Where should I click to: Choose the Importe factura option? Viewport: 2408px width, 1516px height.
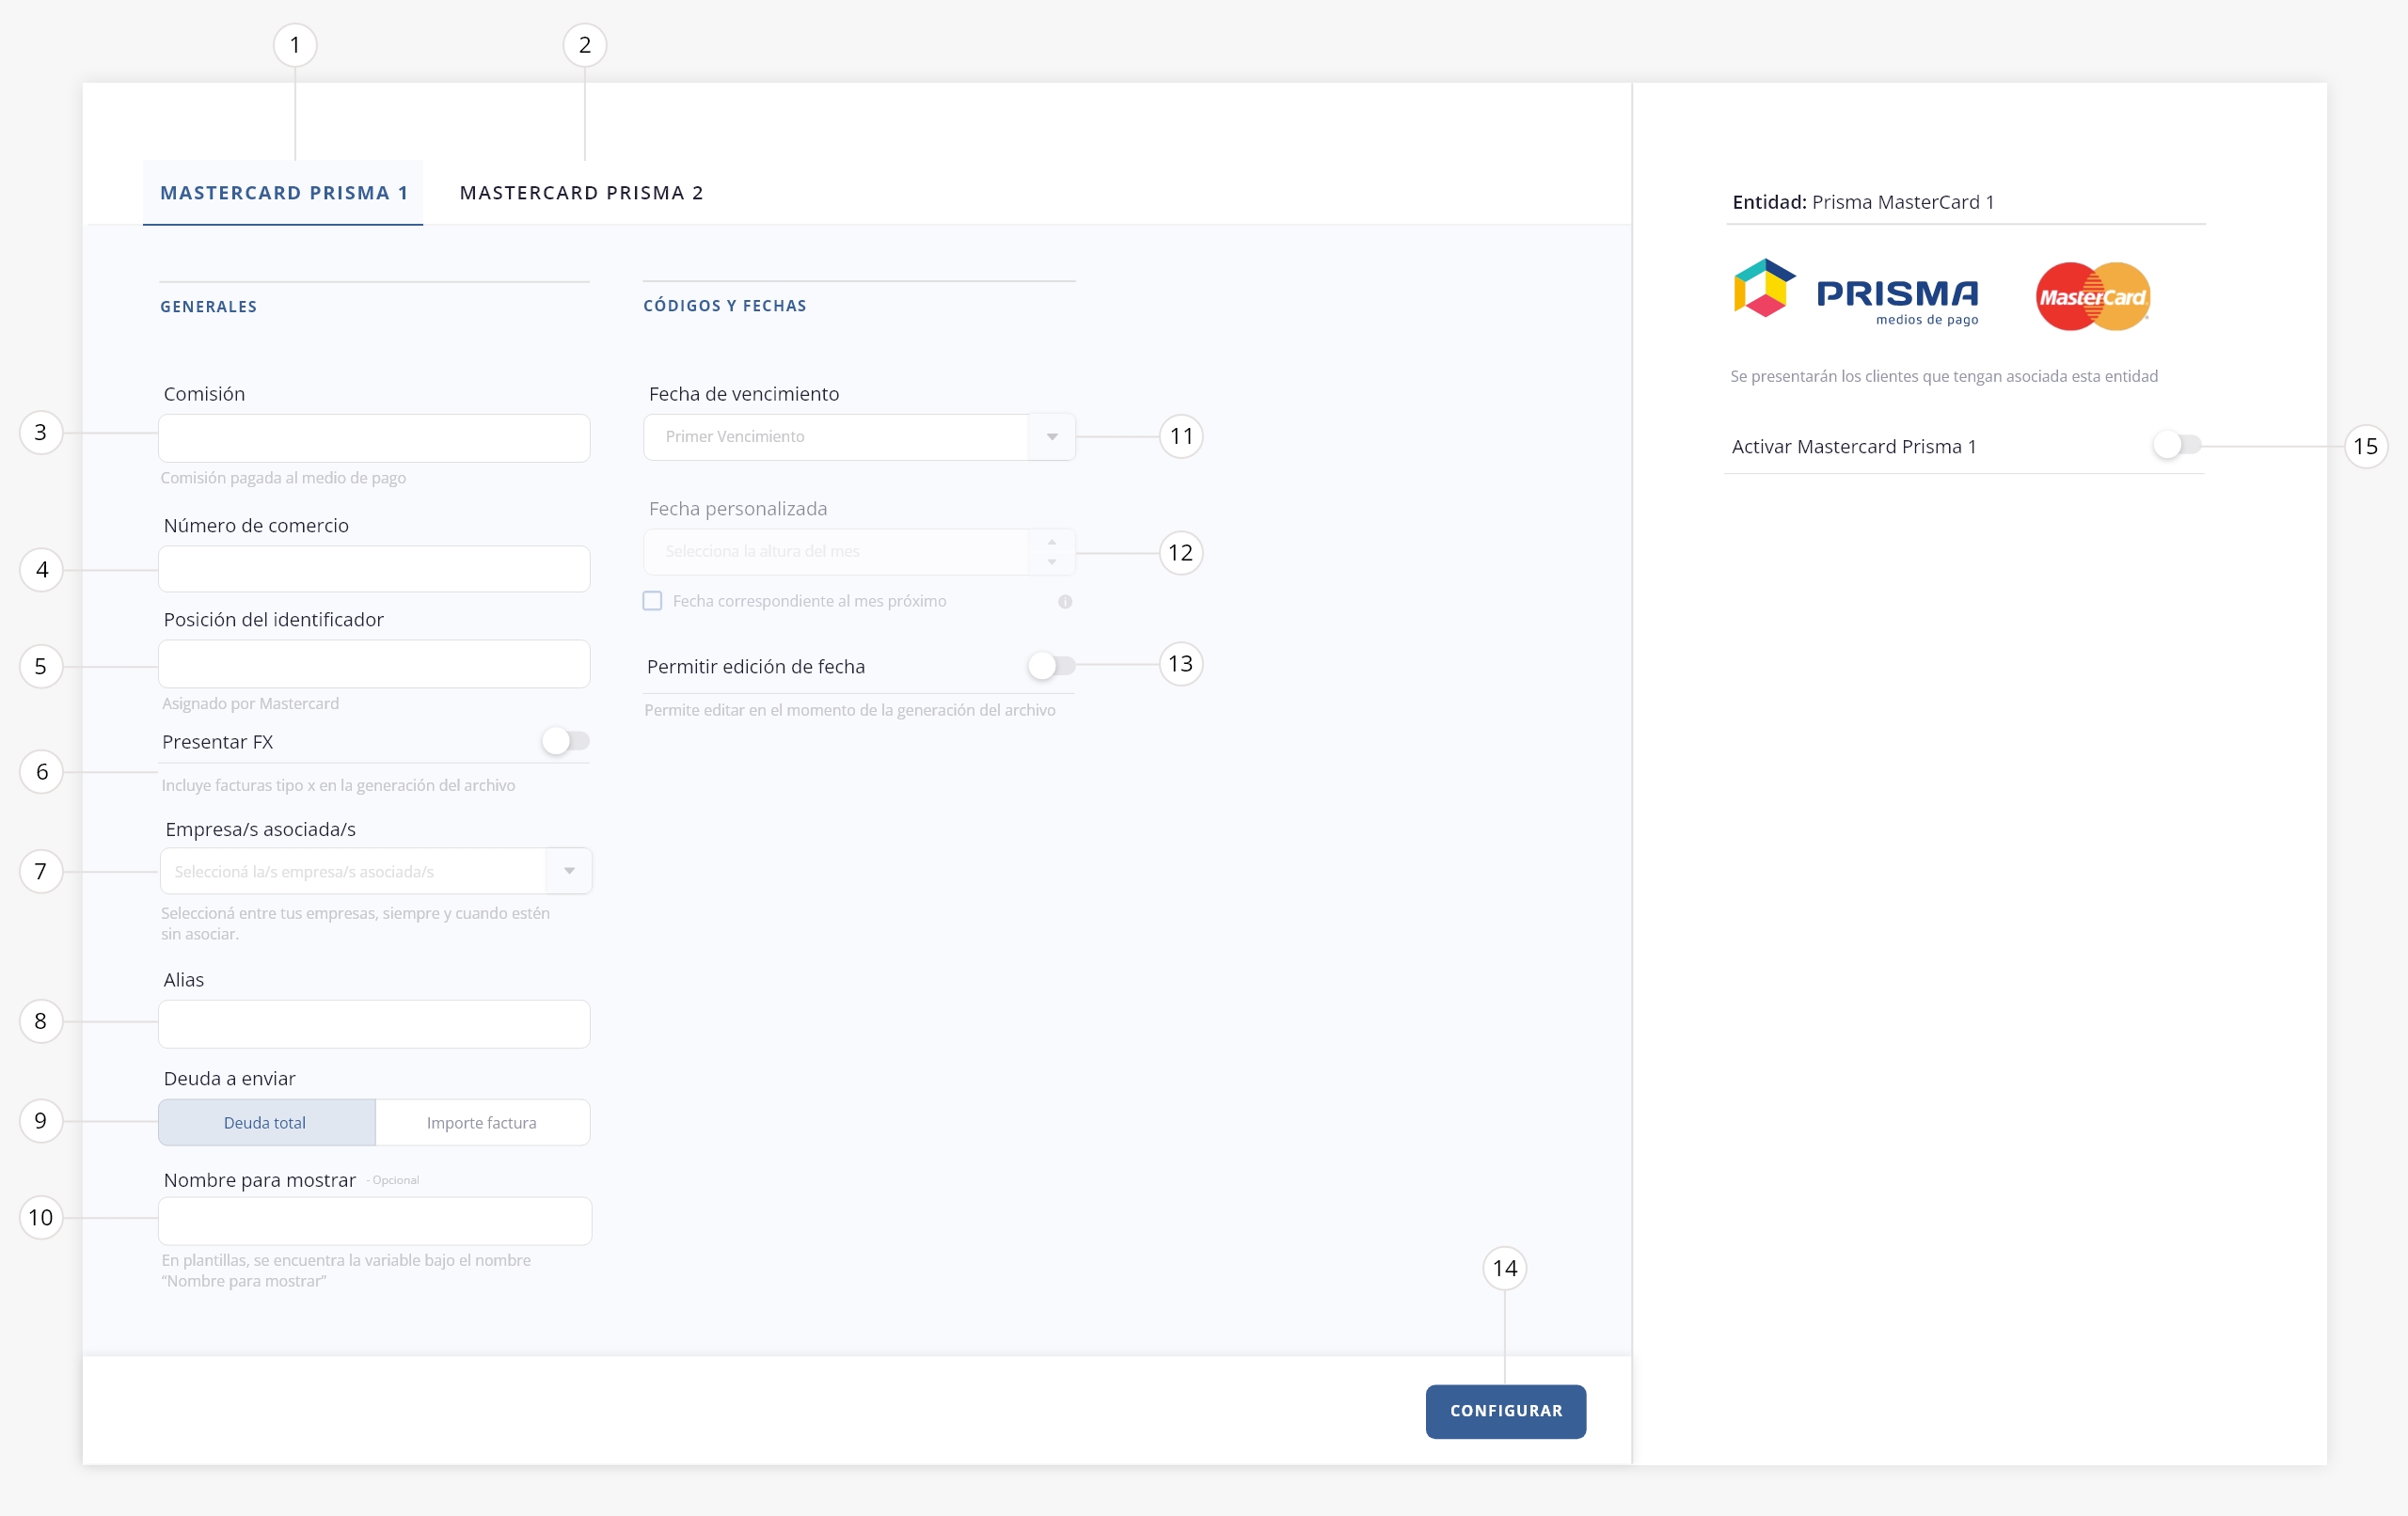482,1123
